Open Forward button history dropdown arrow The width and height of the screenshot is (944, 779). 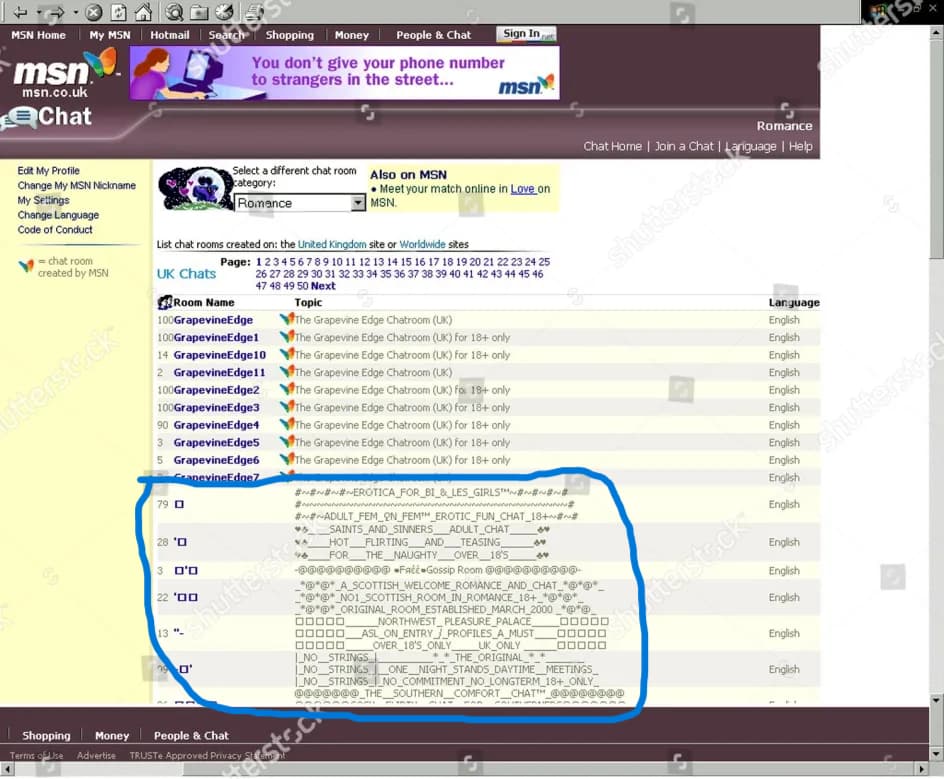coord(75,12)
